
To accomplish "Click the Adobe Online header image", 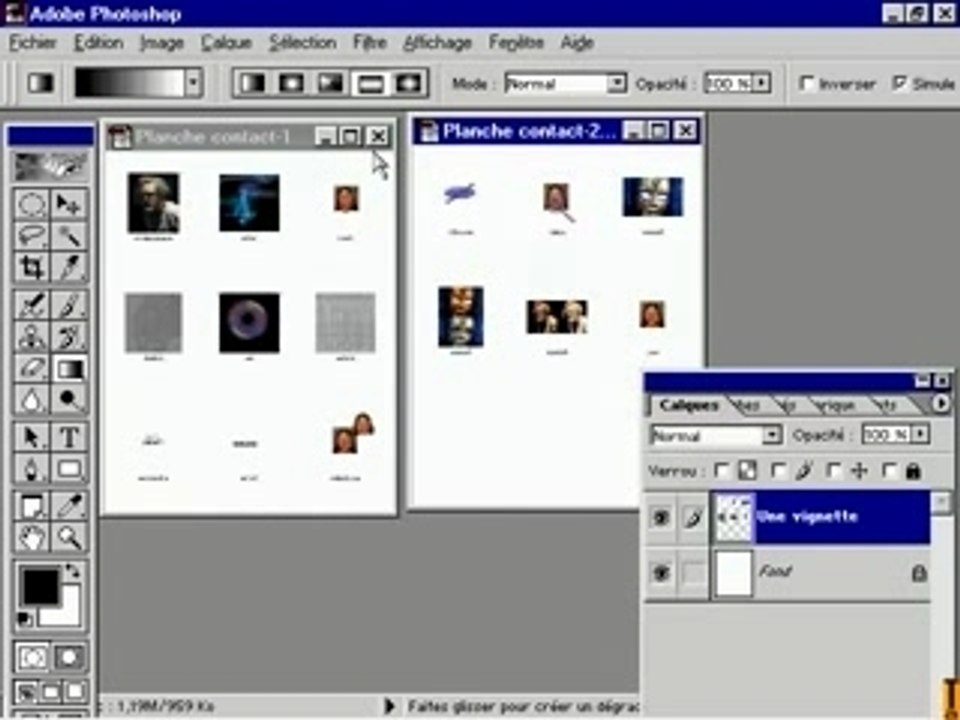I will (50, 165).
